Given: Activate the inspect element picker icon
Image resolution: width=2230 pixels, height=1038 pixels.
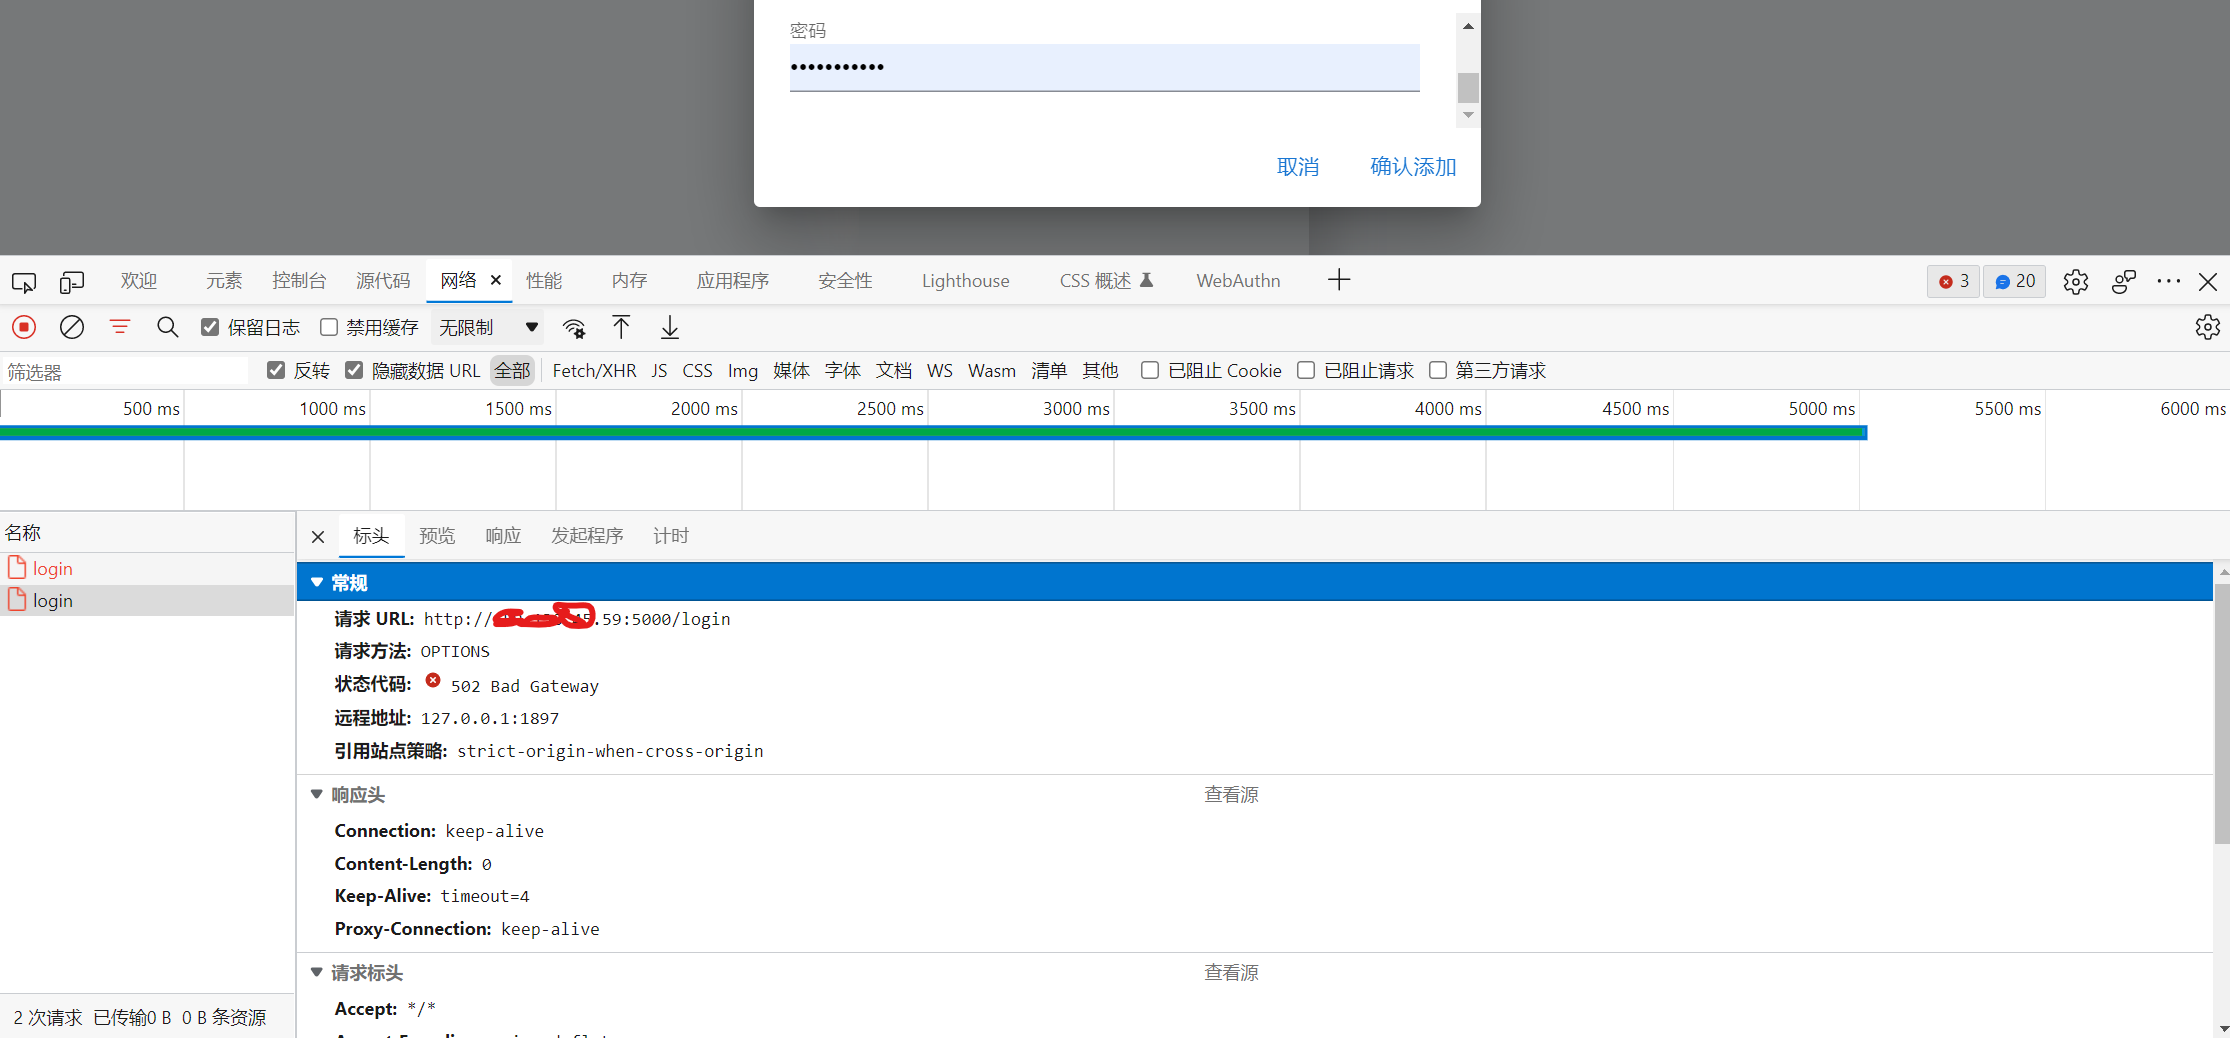Looking at the screenshot, I should [x=24, y=282].
